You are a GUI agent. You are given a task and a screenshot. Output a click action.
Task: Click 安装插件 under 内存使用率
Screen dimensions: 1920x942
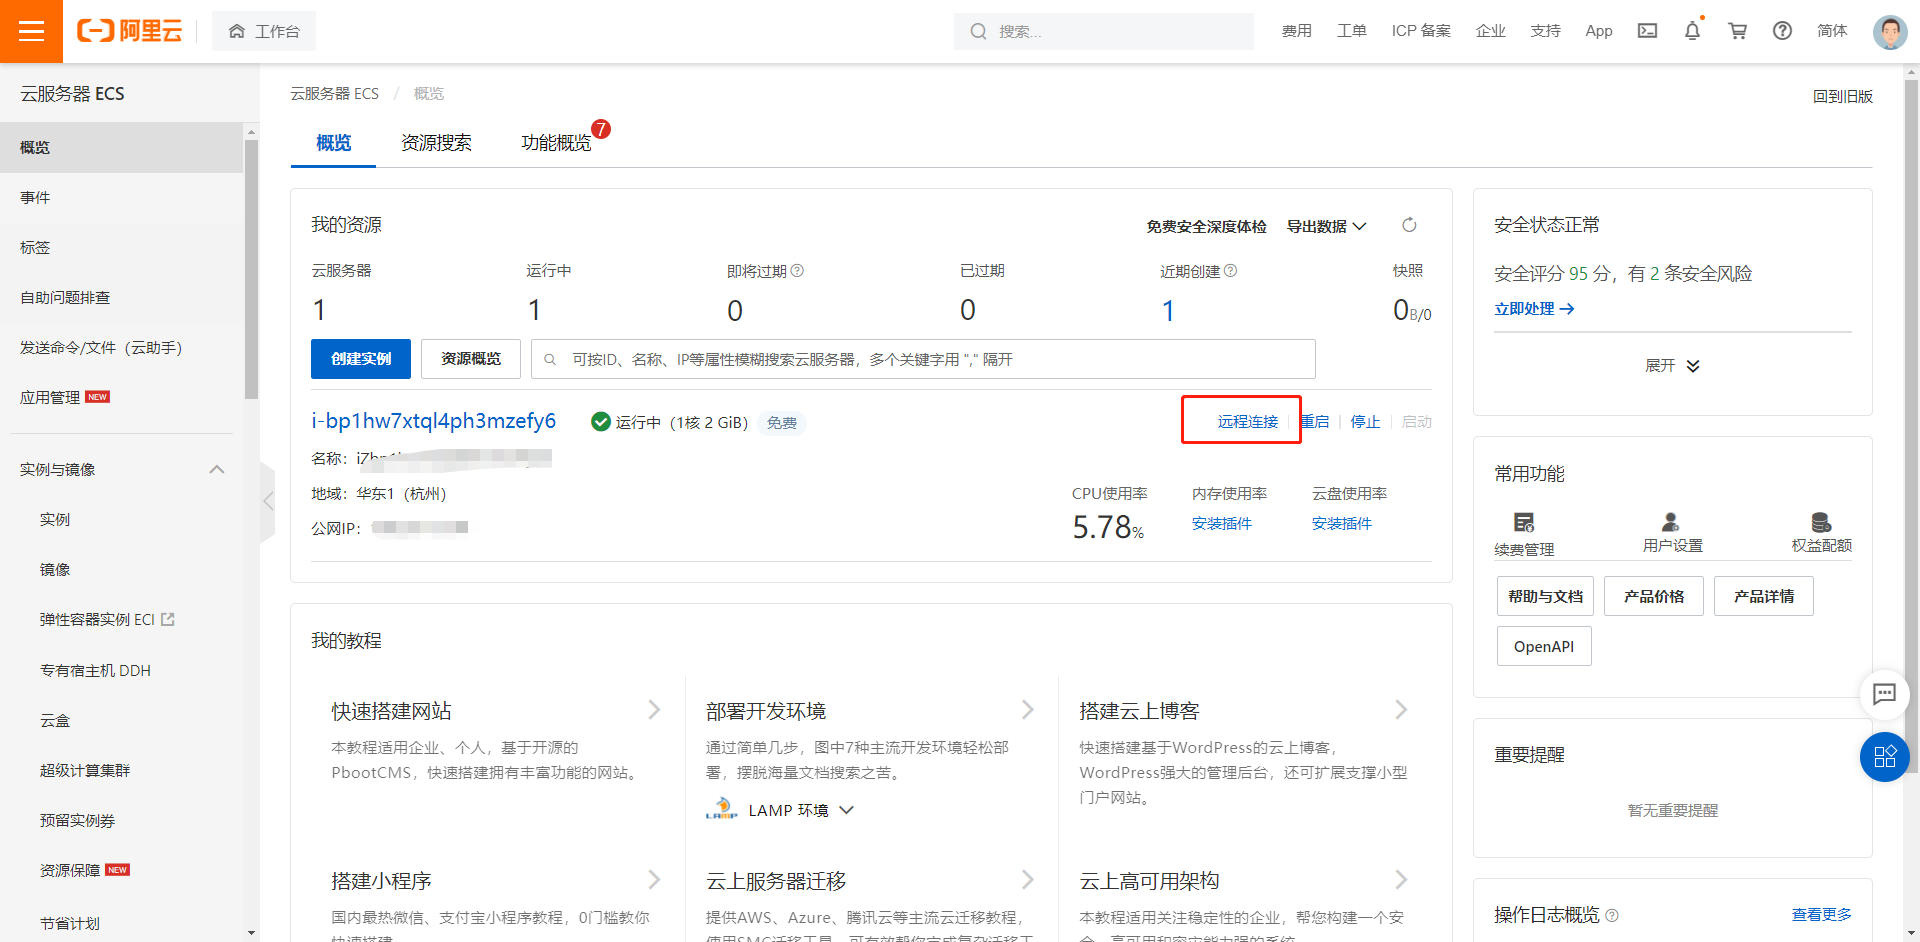(1221, 523)
